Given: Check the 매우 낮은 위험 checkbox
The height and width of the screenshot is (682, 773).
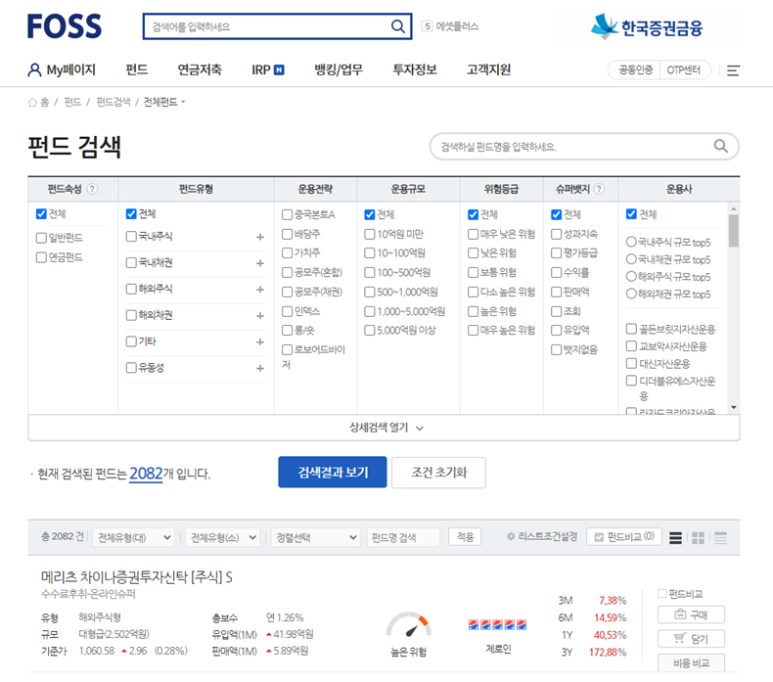Looking at the screenshot, I should [x=473, y=234].
